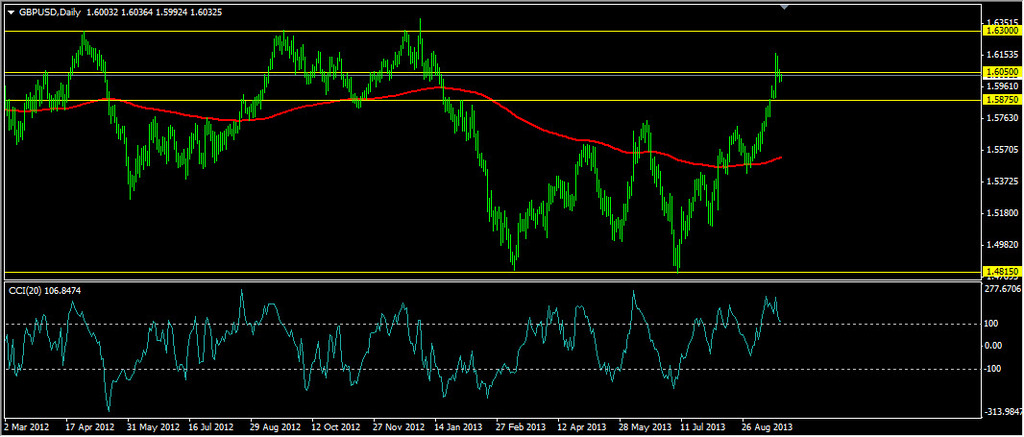Click the 31 May 2012 date label
The width and height of the screenshot is (1024, 437).
pyautogui.click(x=152, y=427)
